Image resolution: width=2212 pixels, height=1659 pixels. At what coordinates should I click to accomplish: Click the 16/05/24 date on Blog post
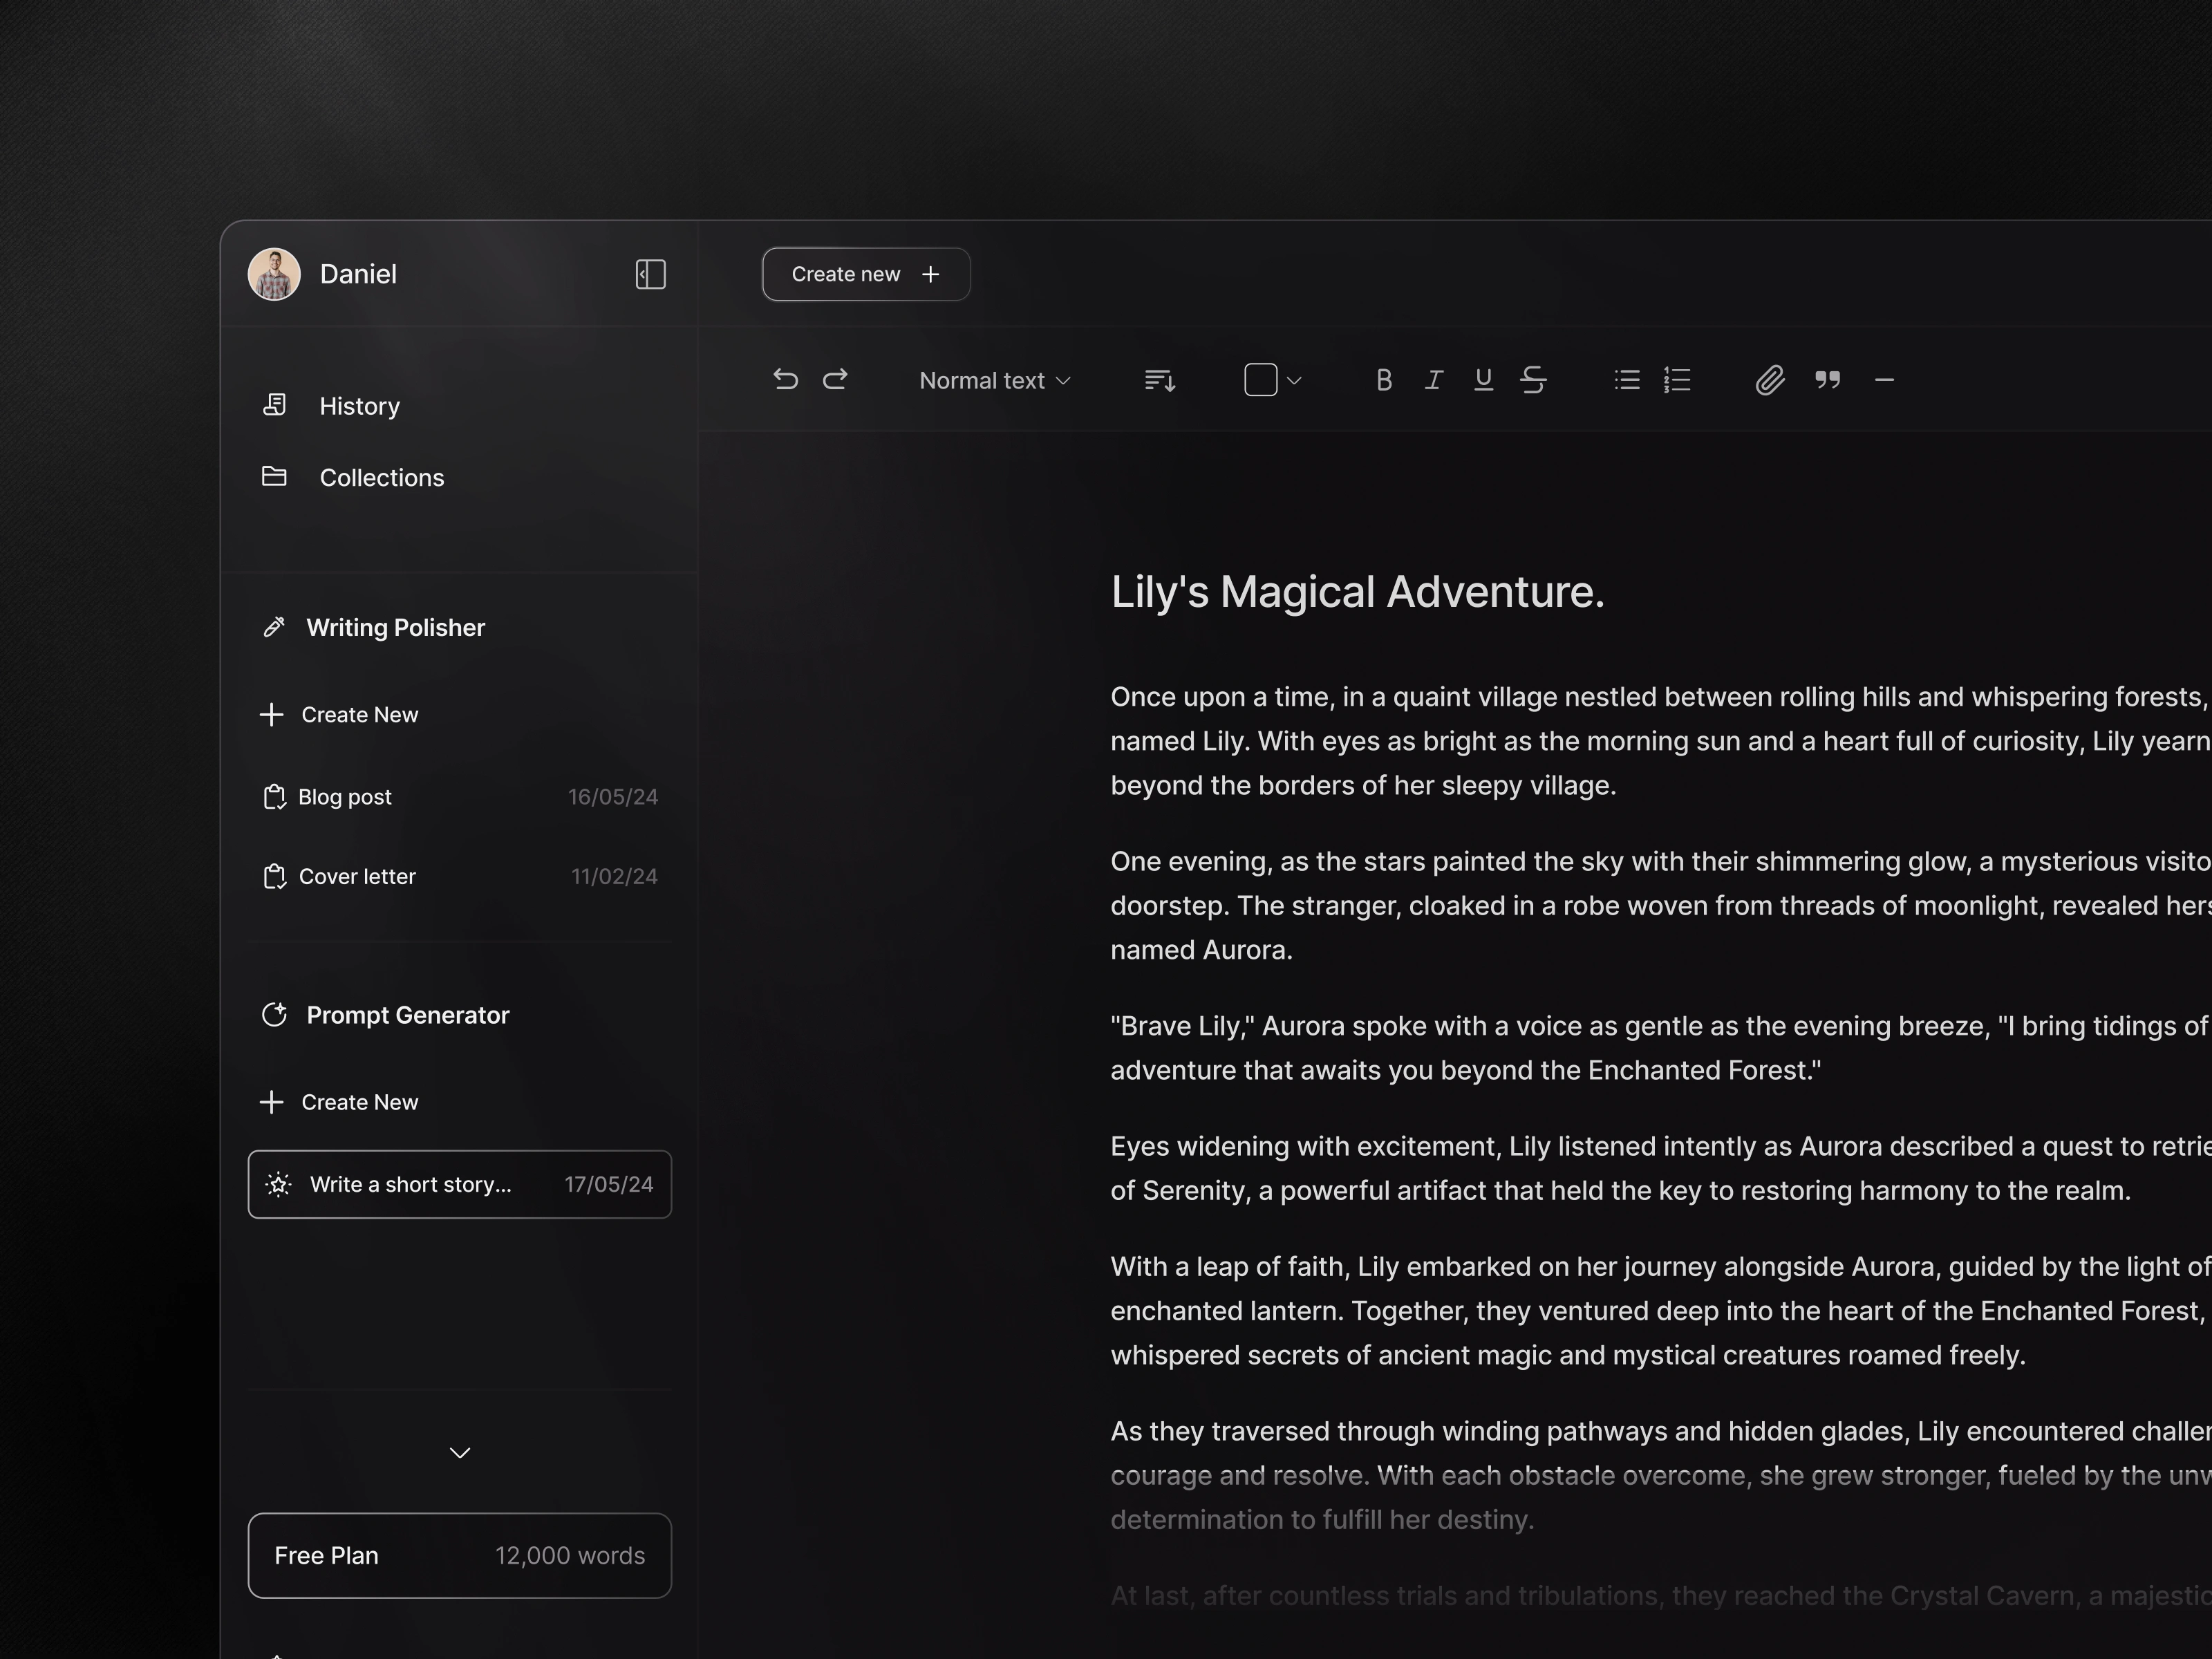[613, 797]
